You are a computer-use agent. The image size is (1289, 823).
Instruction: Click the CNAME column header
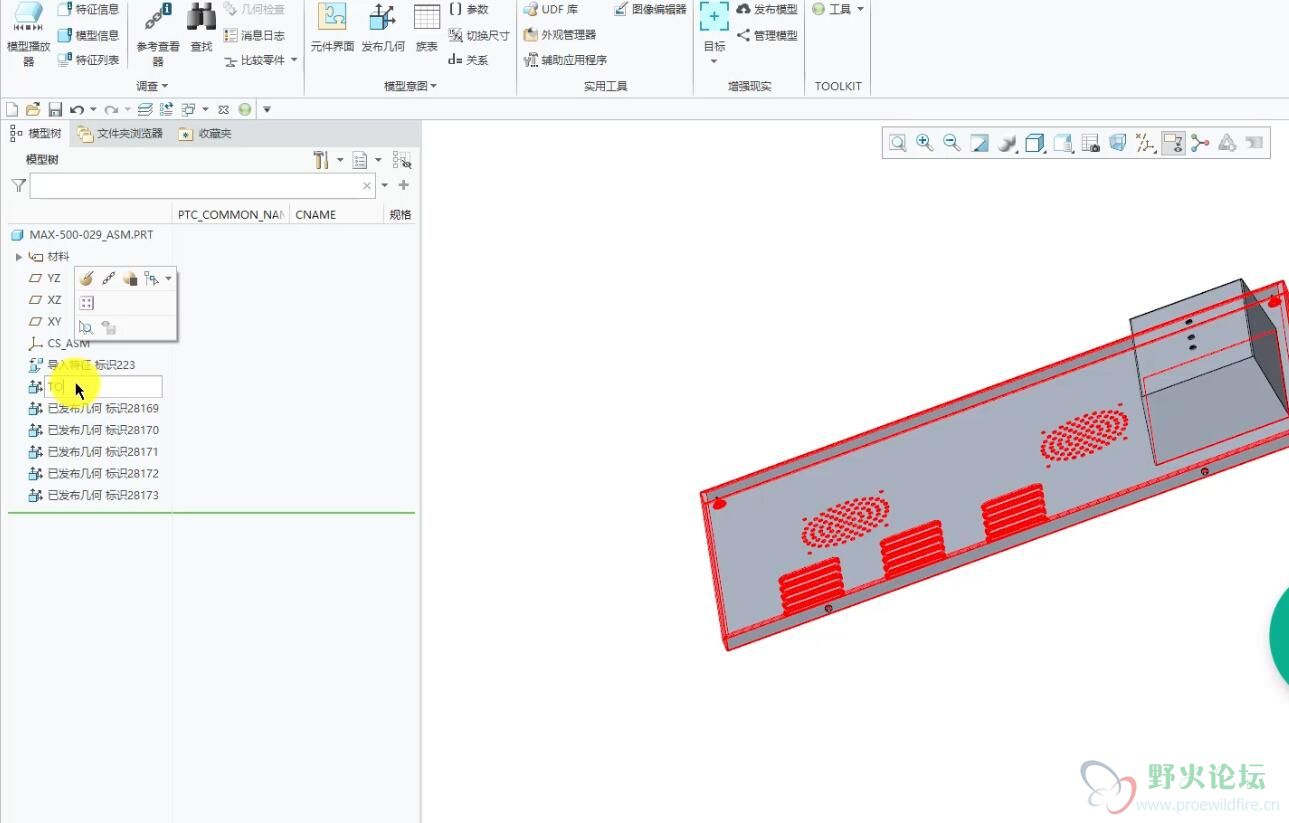[x=316, y=214]
